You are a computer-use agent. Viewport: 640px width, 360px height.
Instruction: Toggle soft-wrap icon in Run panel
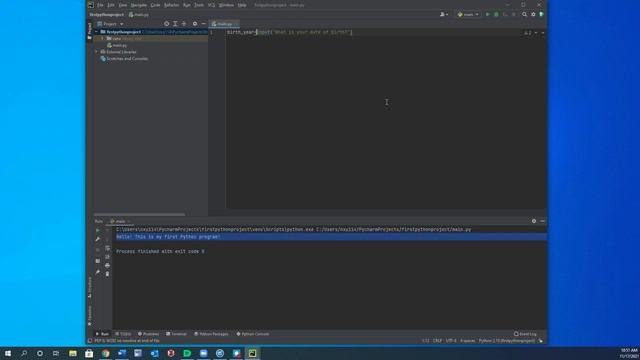107,248
